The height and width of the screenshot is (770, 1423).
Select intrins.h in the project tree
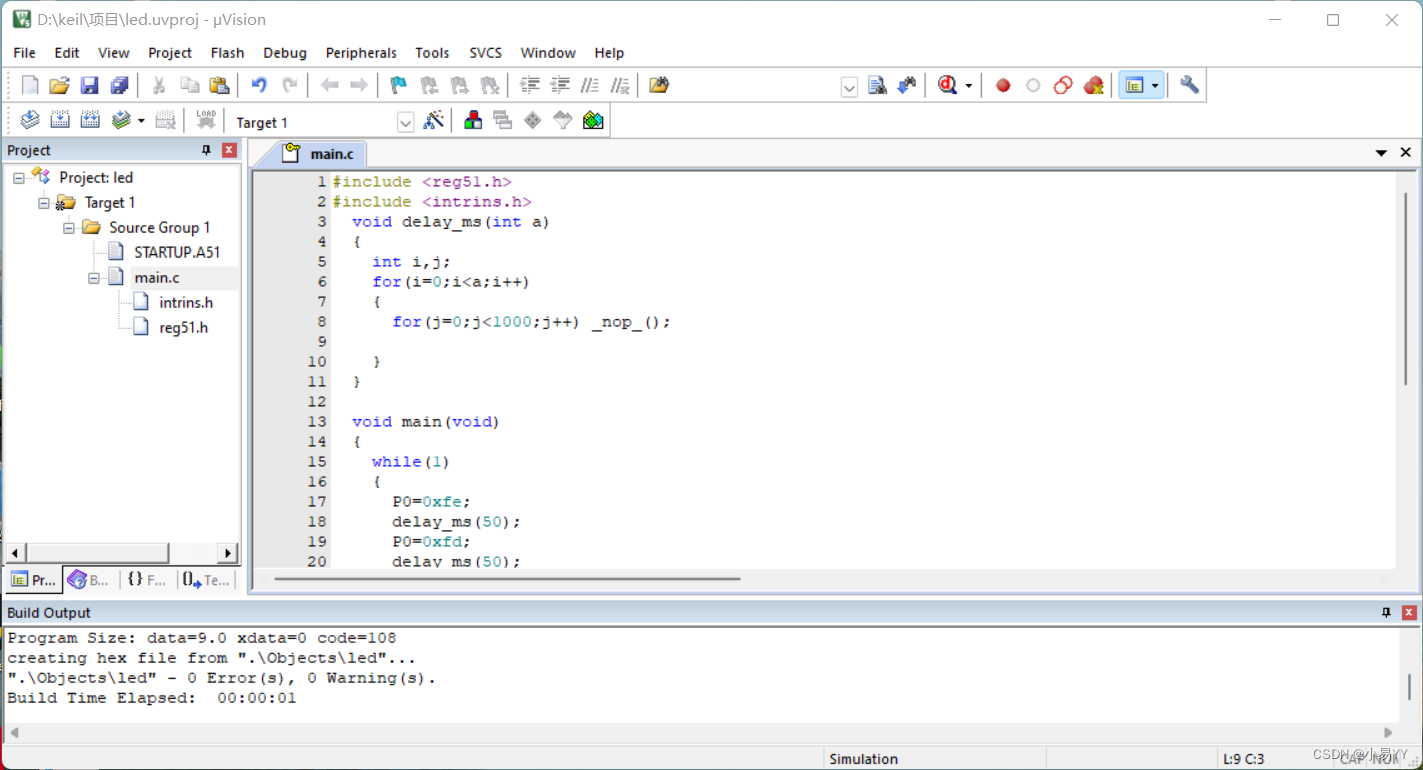coord(186,303)
